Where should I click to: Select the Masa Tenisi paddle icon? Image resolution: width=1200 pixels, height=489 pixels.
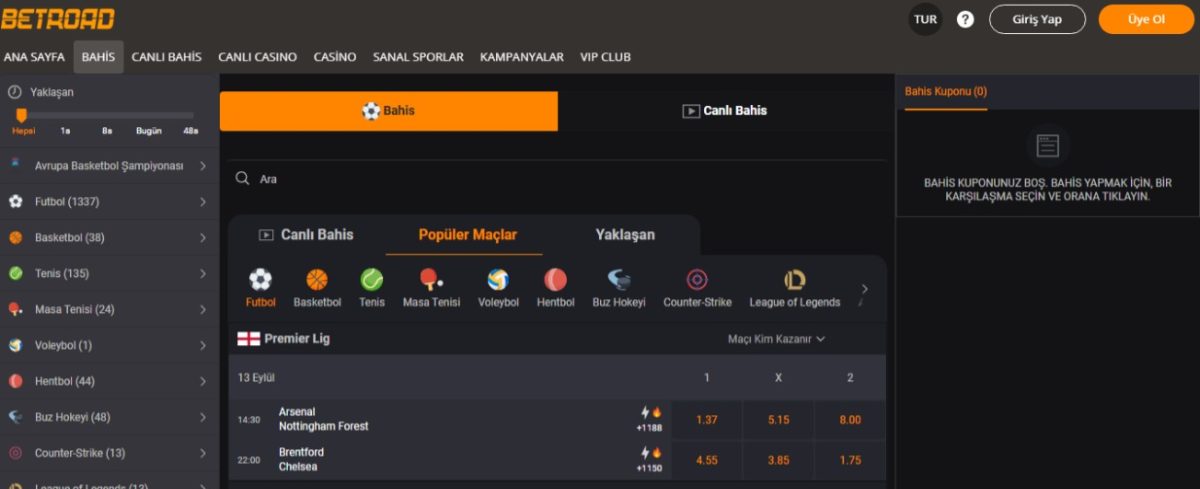[431, 280]
